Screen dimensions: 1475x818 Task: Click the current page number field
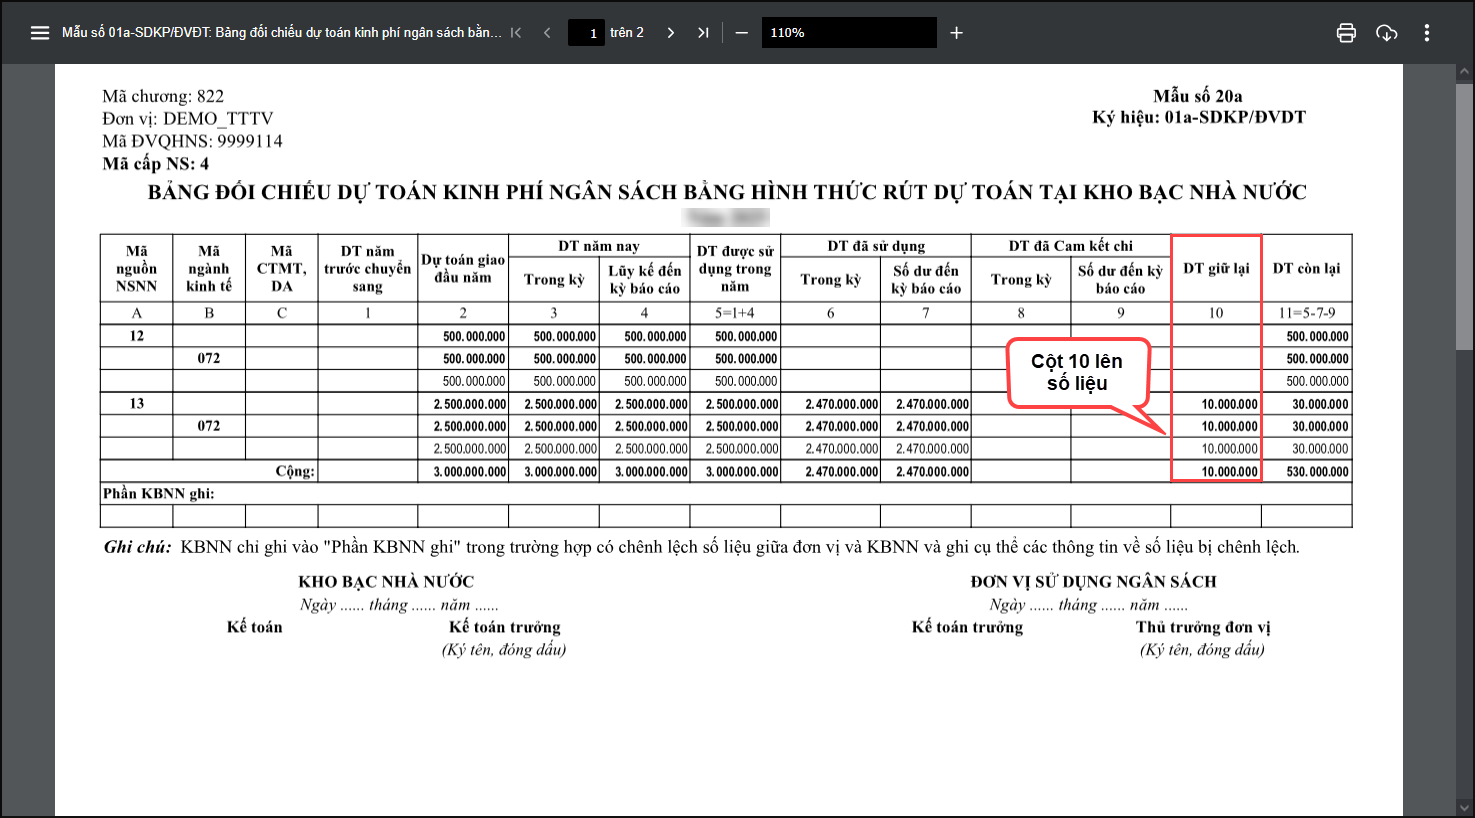coord(587,33)
